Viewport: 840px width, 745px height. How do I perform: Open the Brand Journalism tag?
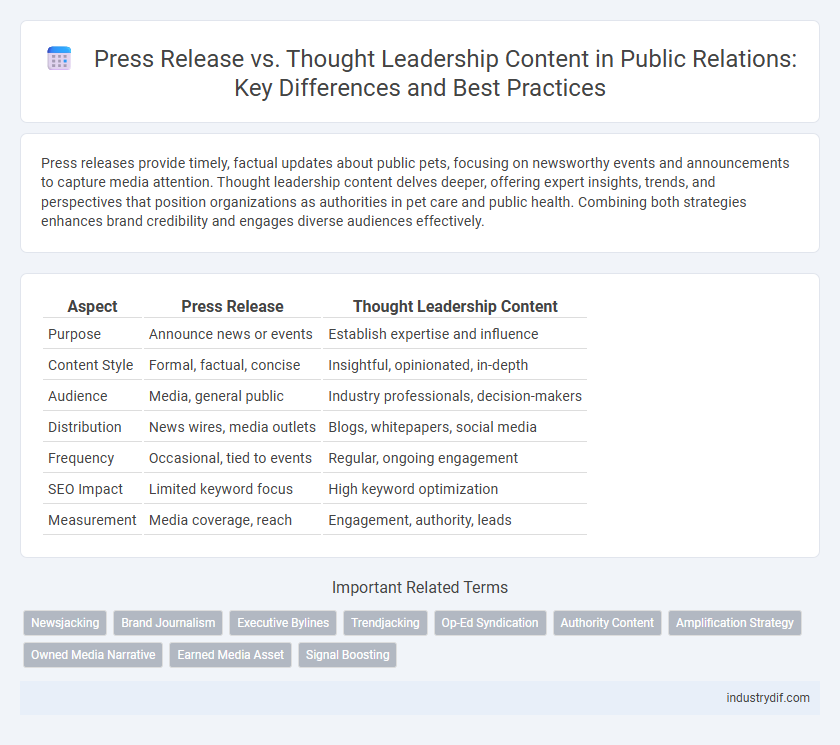pyautogui.click(x=168, y=623)
